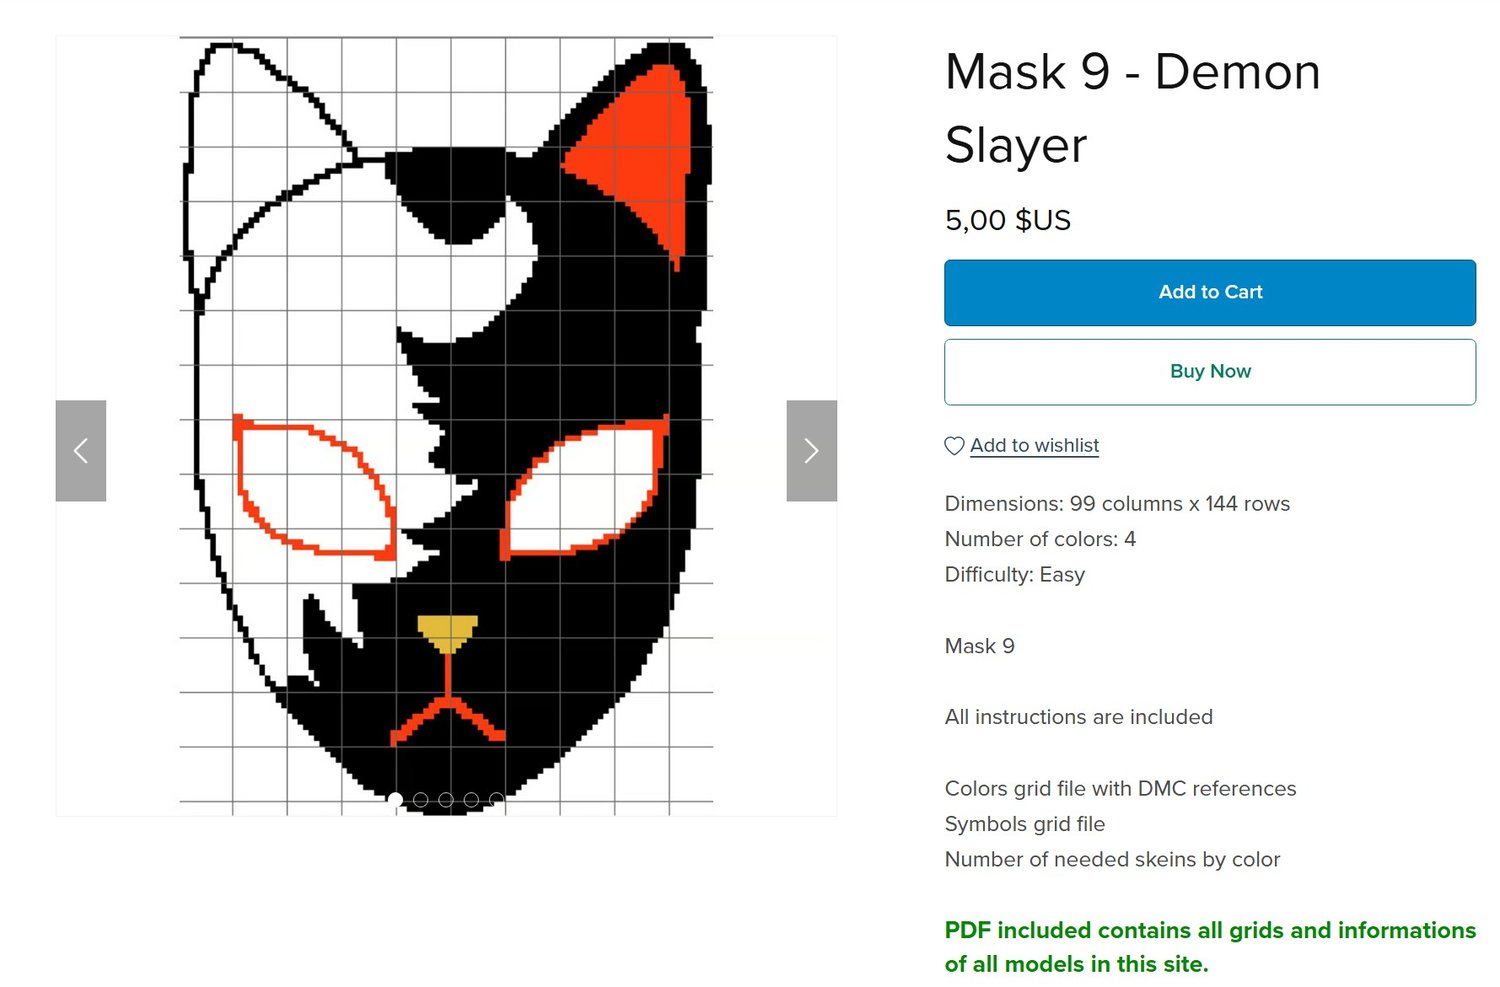
Task: Click the green PDF included notice
Action: (1209, 947)
